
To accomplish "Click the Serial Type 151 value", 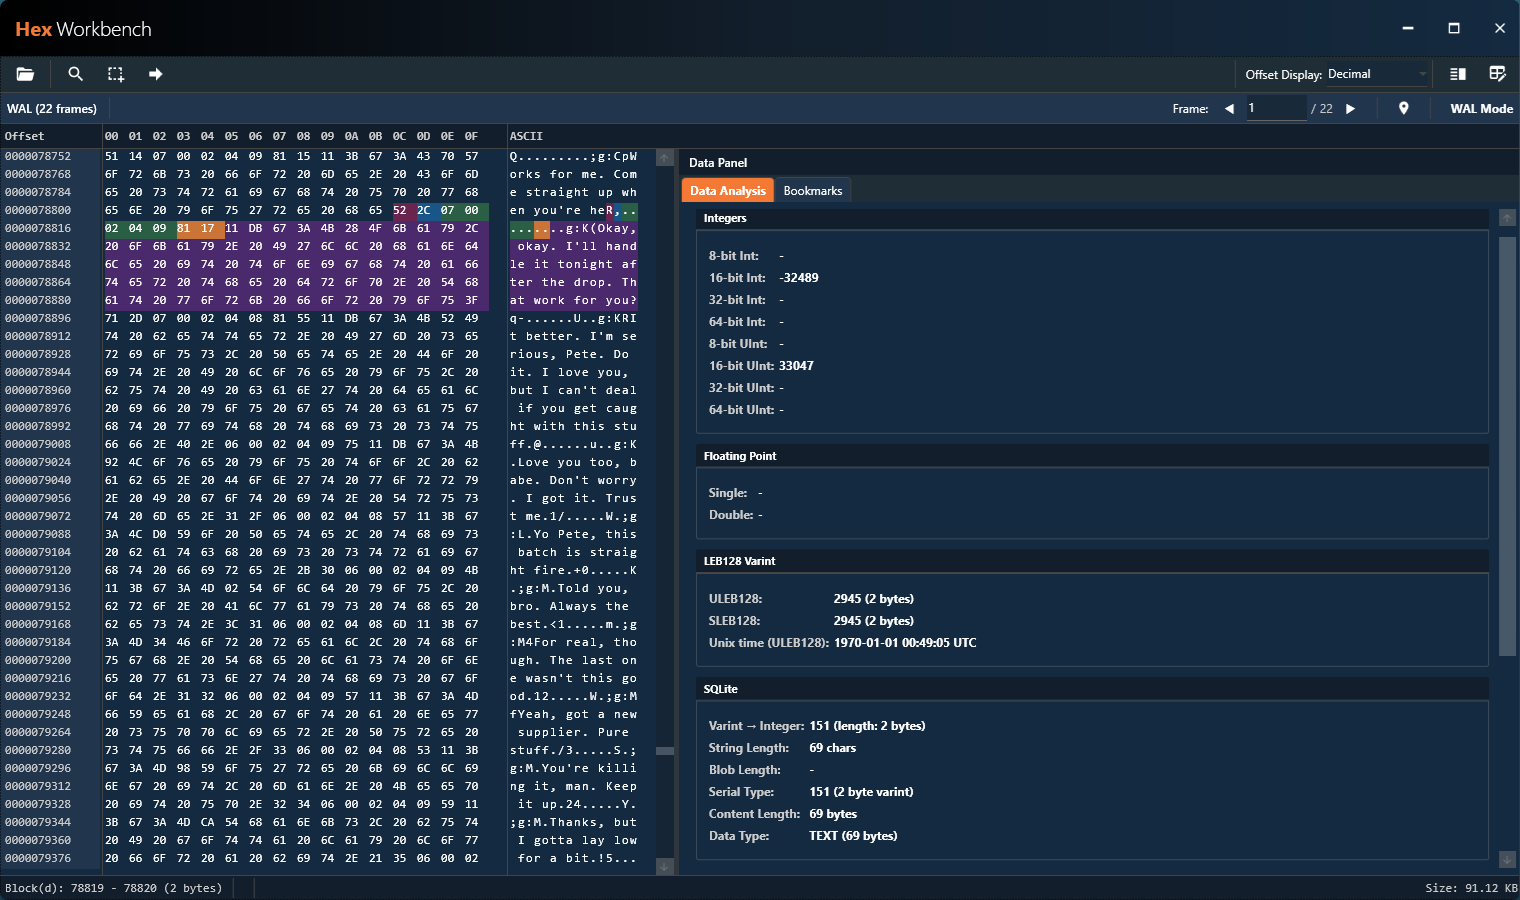I will (x=861, y=792).
